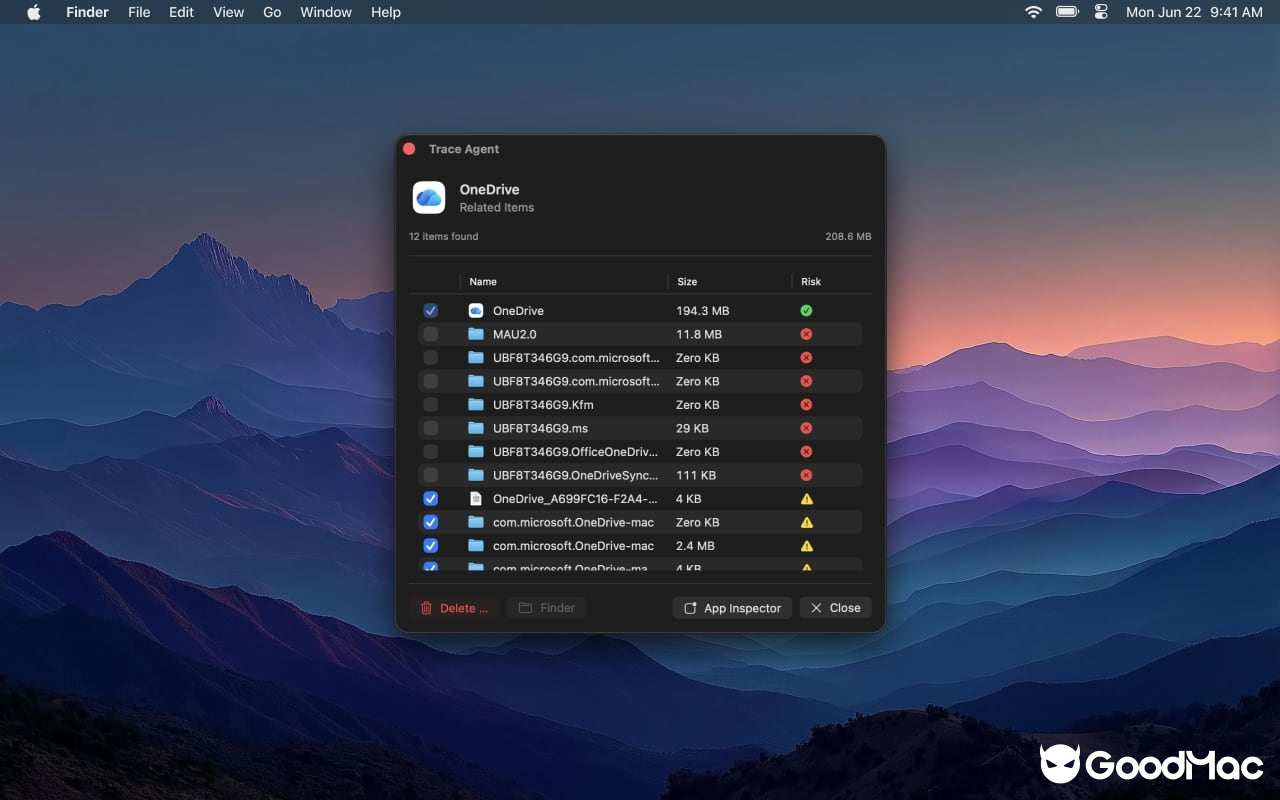This screenshot has width=1280, height=800.
Task: Click the UBF8T346G9.ms folder icon
Action: tap(476, 428)
